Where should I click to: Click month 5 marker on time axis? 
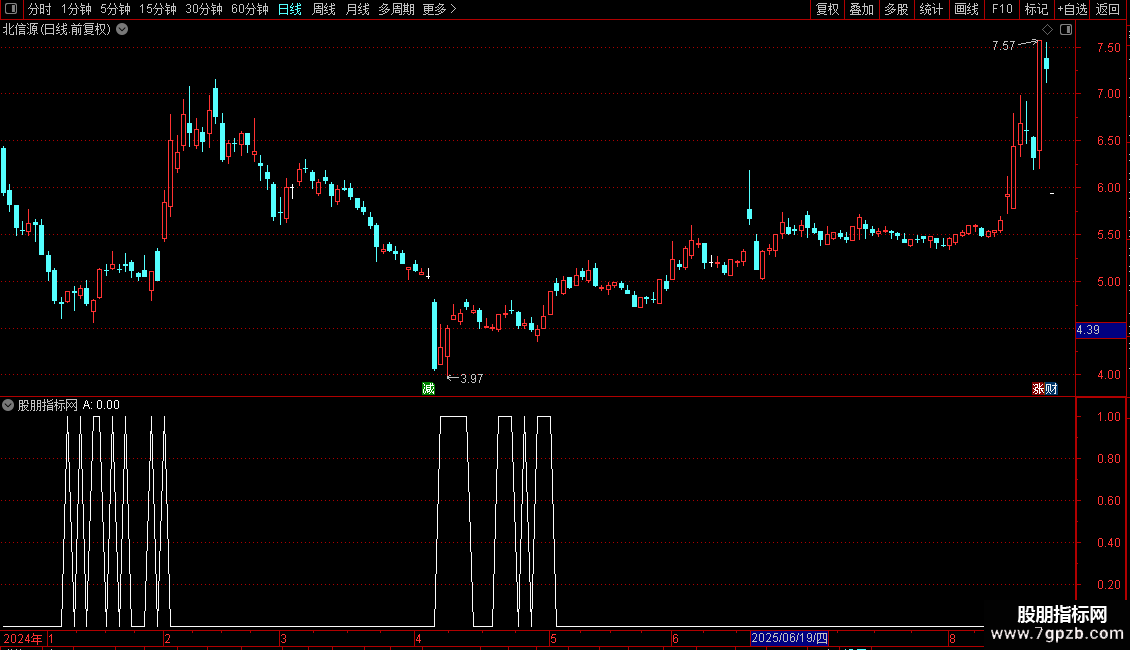point(553,638)
